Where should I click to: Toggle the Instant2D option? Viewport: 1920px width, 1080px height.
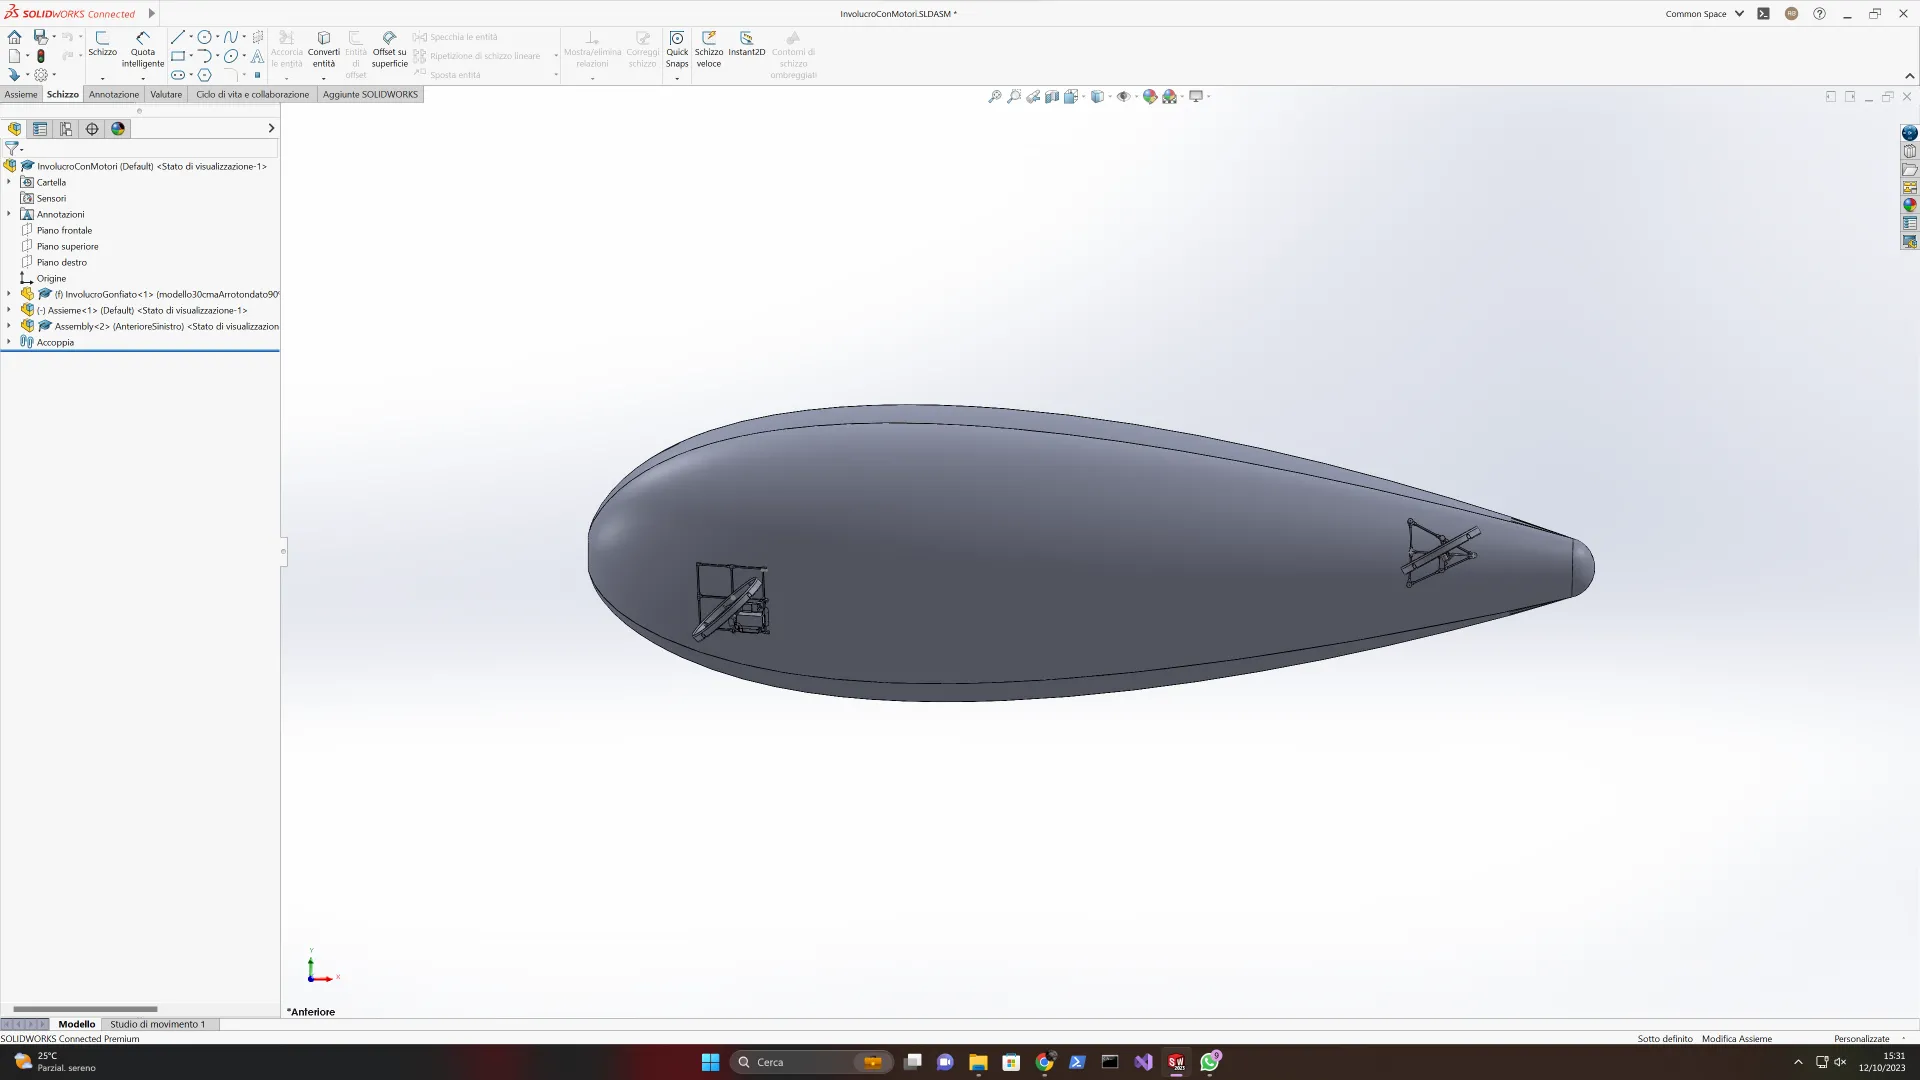click(x=746, y=44)
